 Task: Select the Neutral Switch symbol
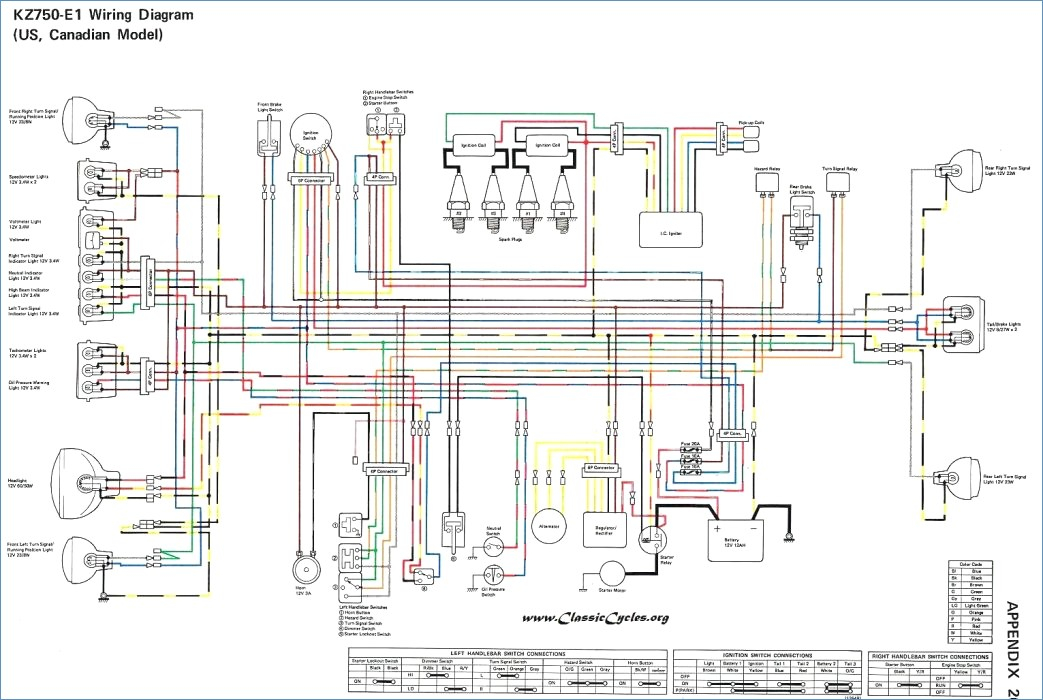(x=493, y=548)
